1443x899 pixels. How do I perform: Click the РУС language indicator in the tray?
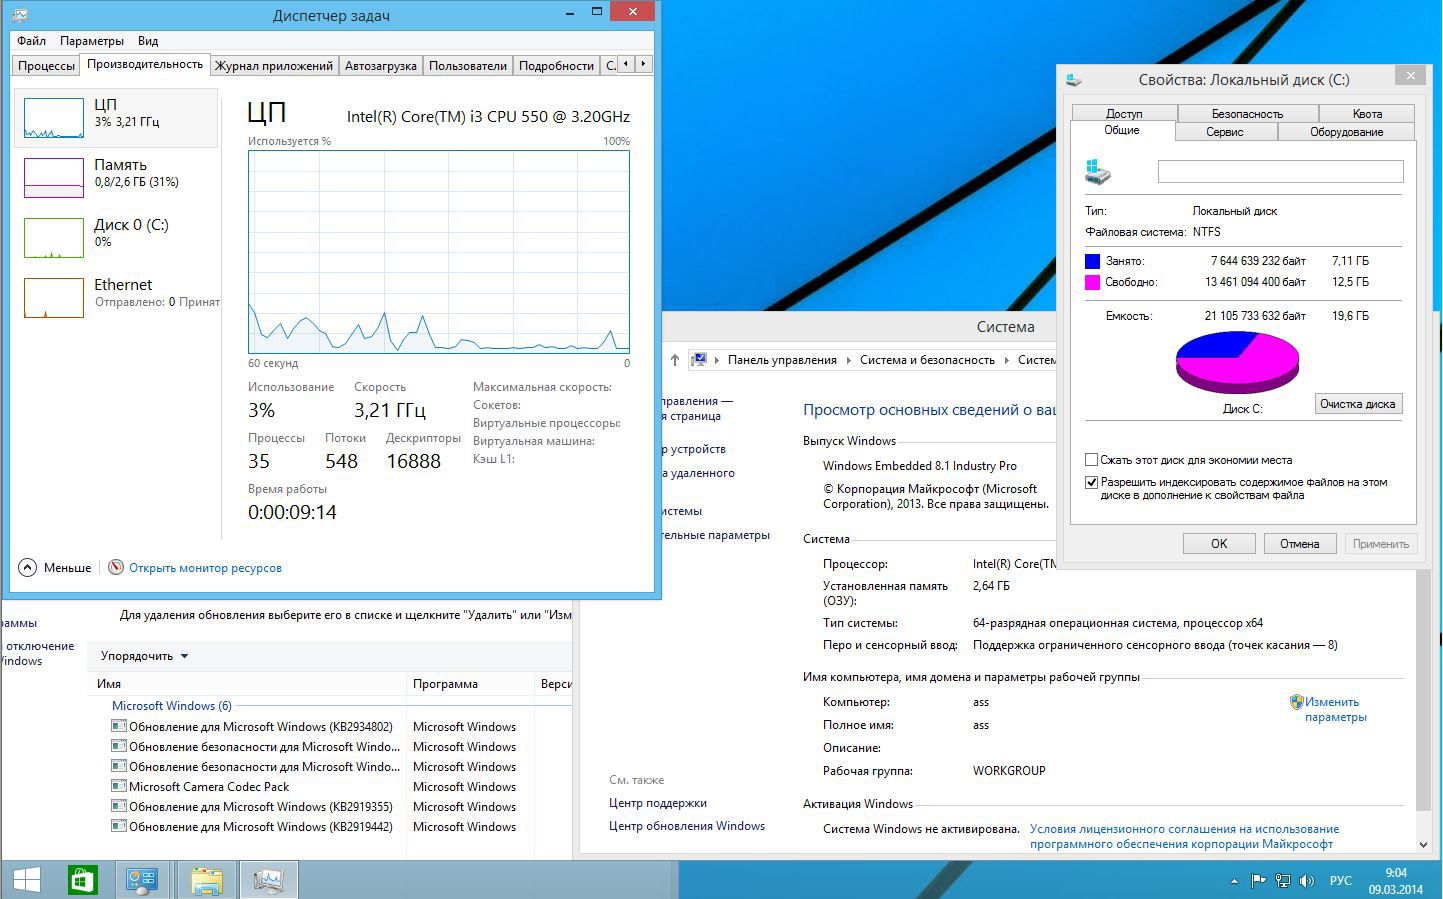1340,881
